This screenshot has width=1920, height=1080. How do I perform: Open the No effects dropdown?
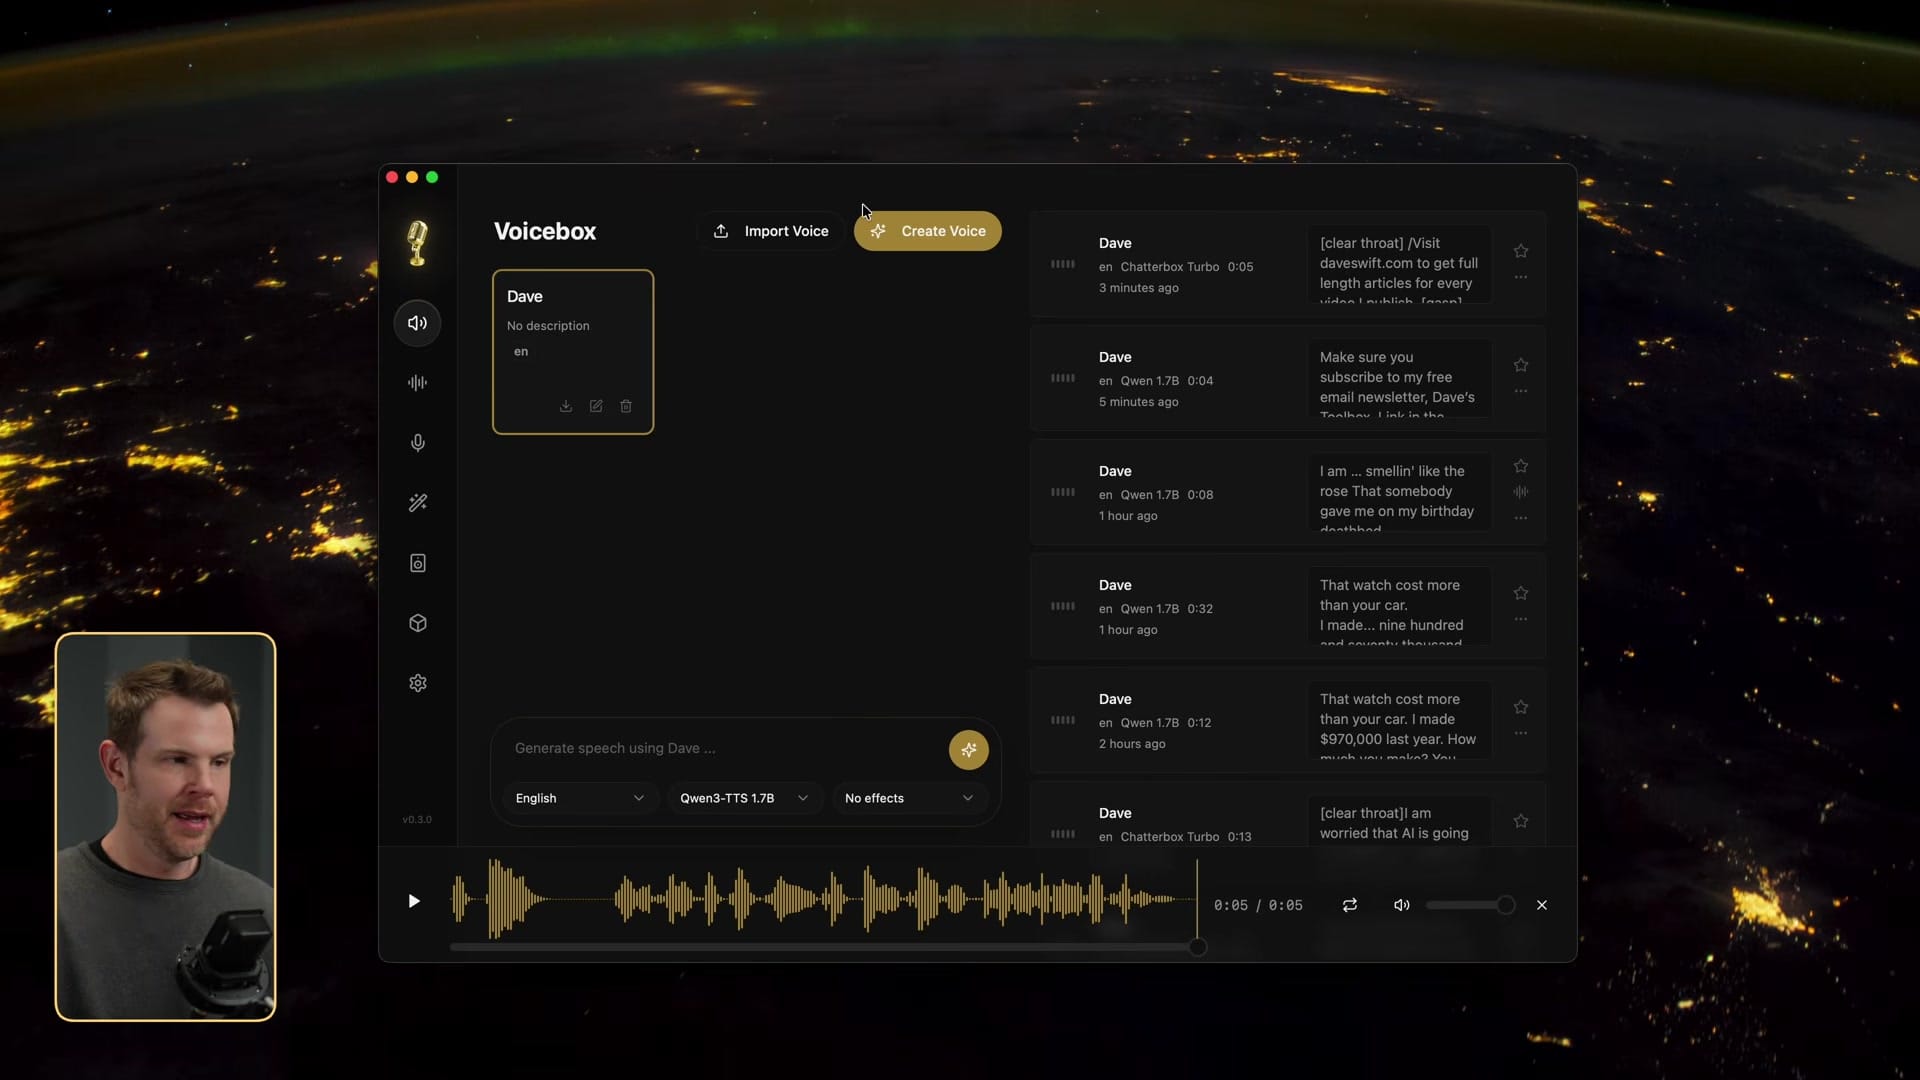909,798
